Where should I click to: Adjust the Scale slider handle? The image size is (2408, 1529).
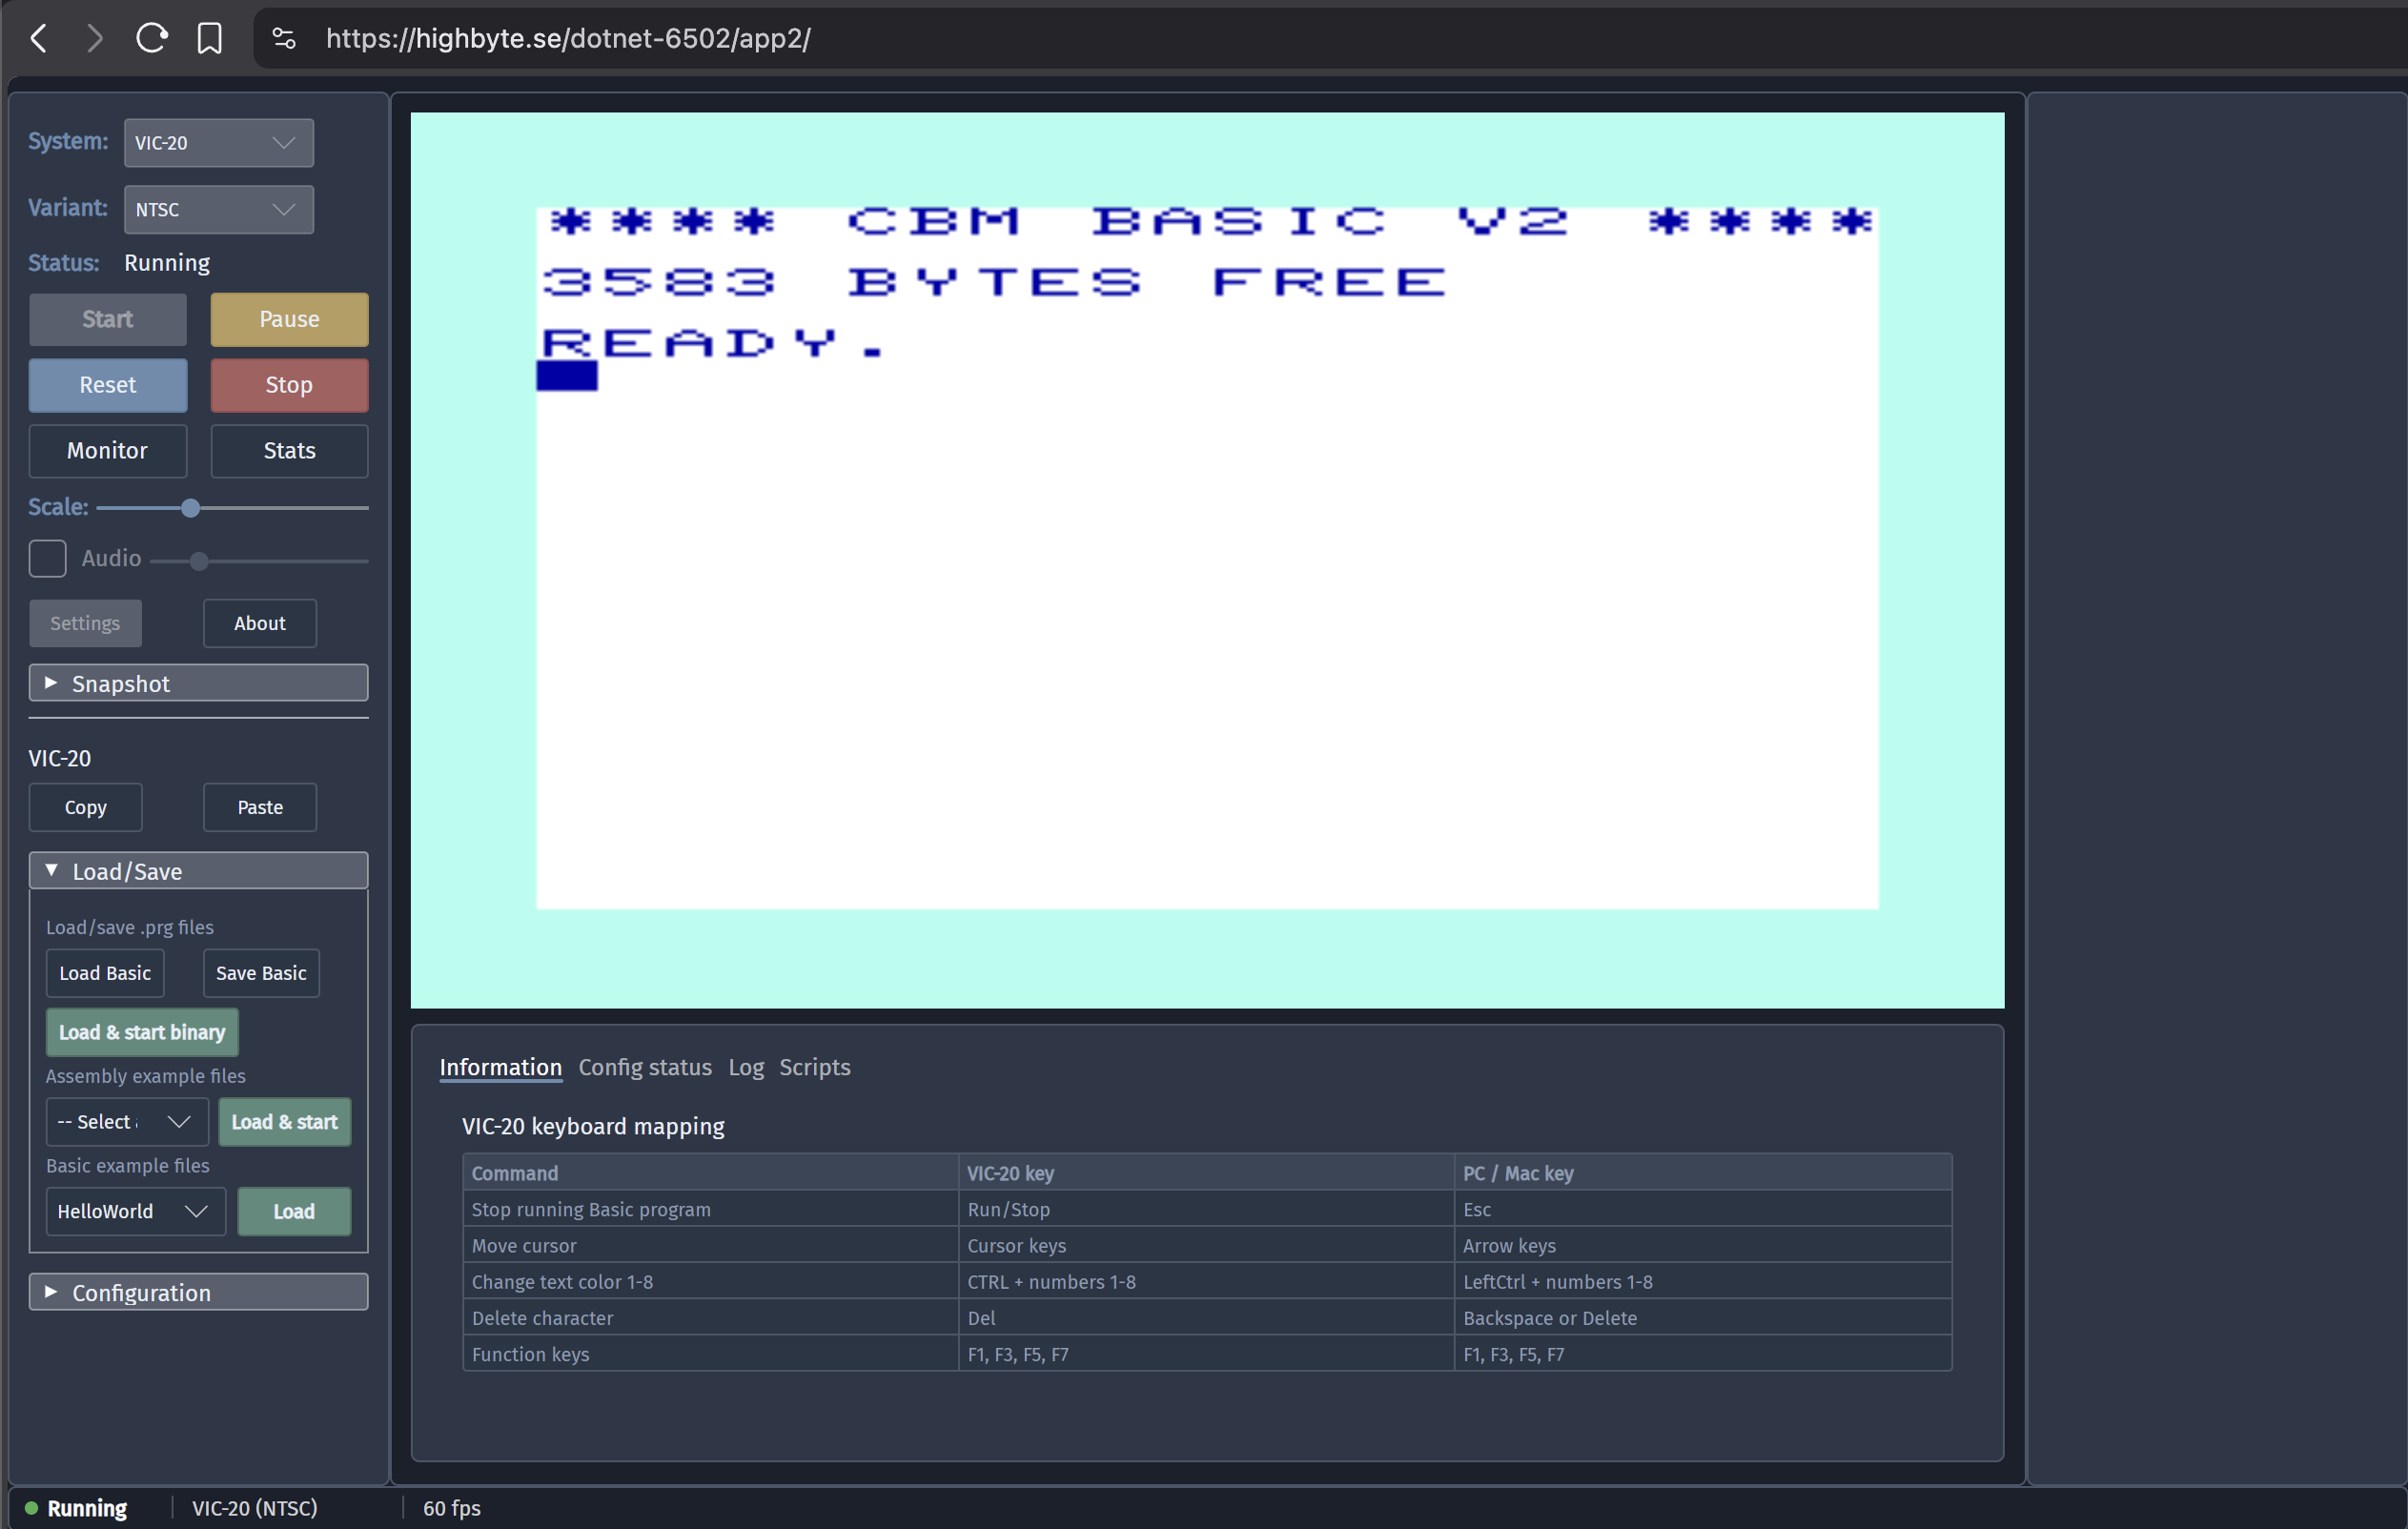click(x=190, y=508)
